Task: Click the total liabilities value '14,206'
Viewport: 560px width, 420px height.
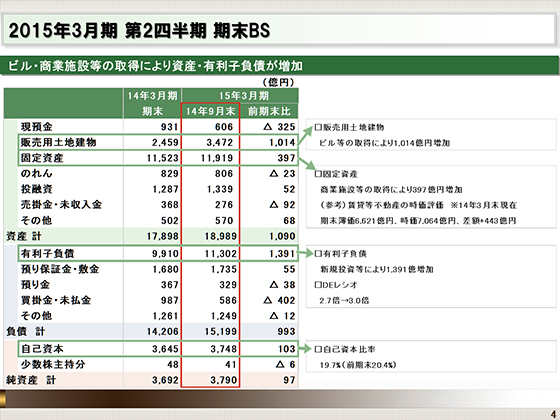Action: click(x=162, y=332)
